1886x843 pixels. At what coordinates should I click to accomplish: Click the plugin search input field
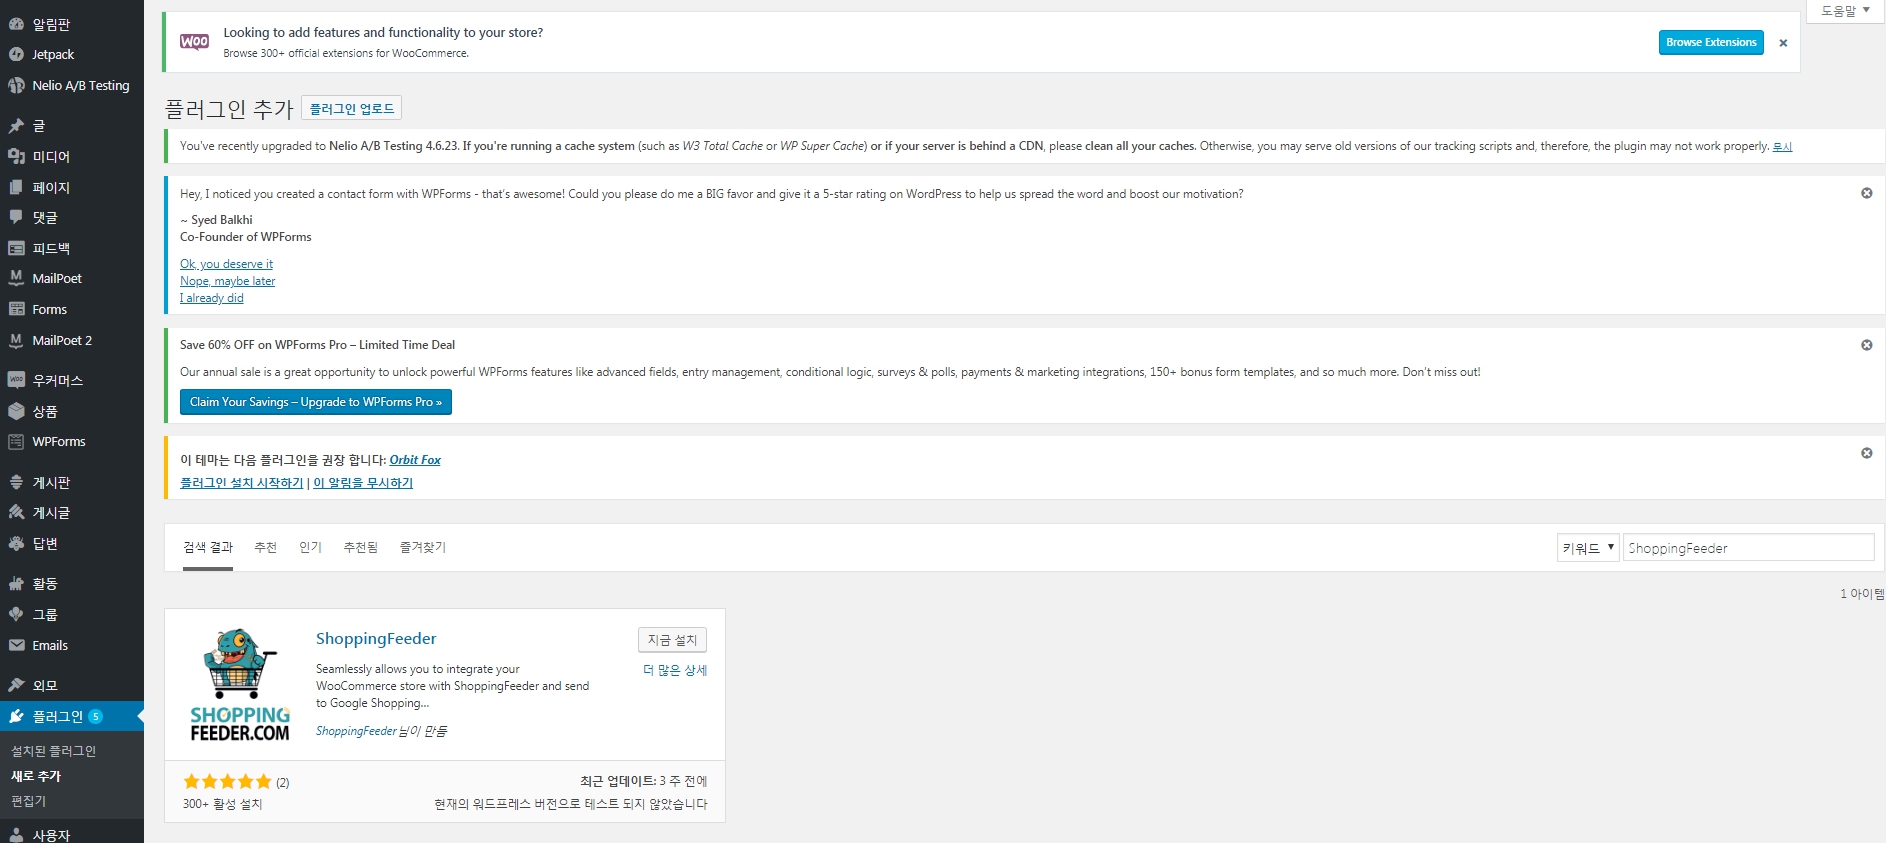coord(1747,548)
